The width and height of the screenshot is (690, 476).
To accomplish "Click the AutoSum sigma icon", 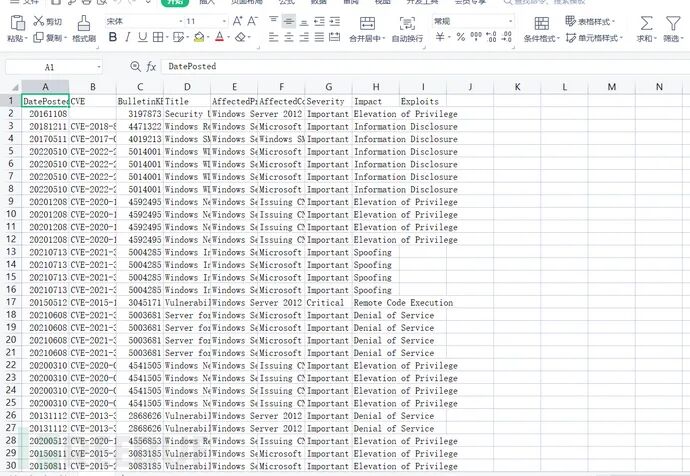I will pos(646,23).
